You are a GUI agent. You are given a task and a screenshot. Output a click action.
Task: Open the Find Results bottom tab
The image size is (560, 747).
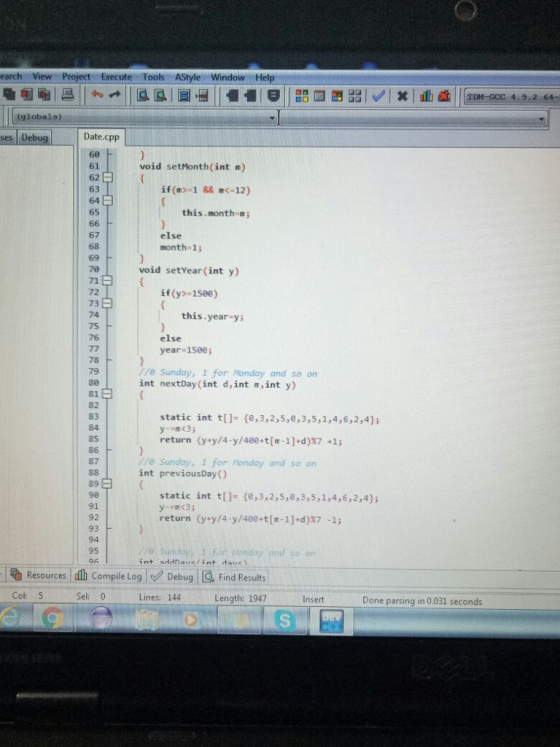click(234, 577)
